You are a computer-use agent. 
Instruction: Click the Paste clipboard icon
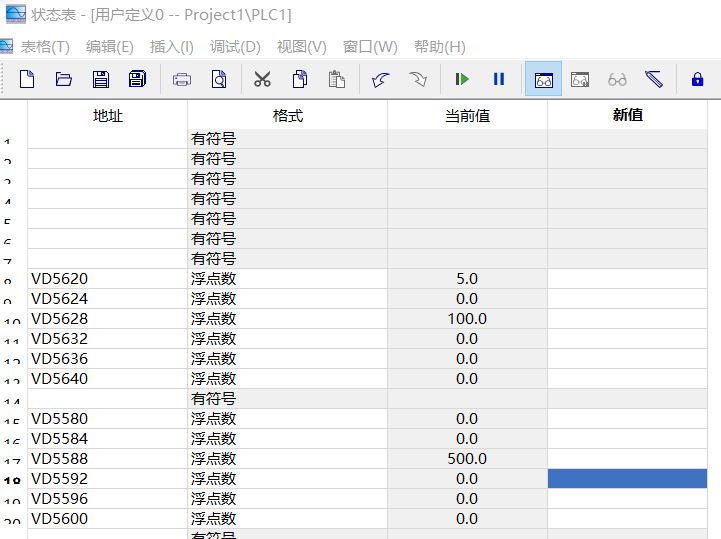(337, 79)
